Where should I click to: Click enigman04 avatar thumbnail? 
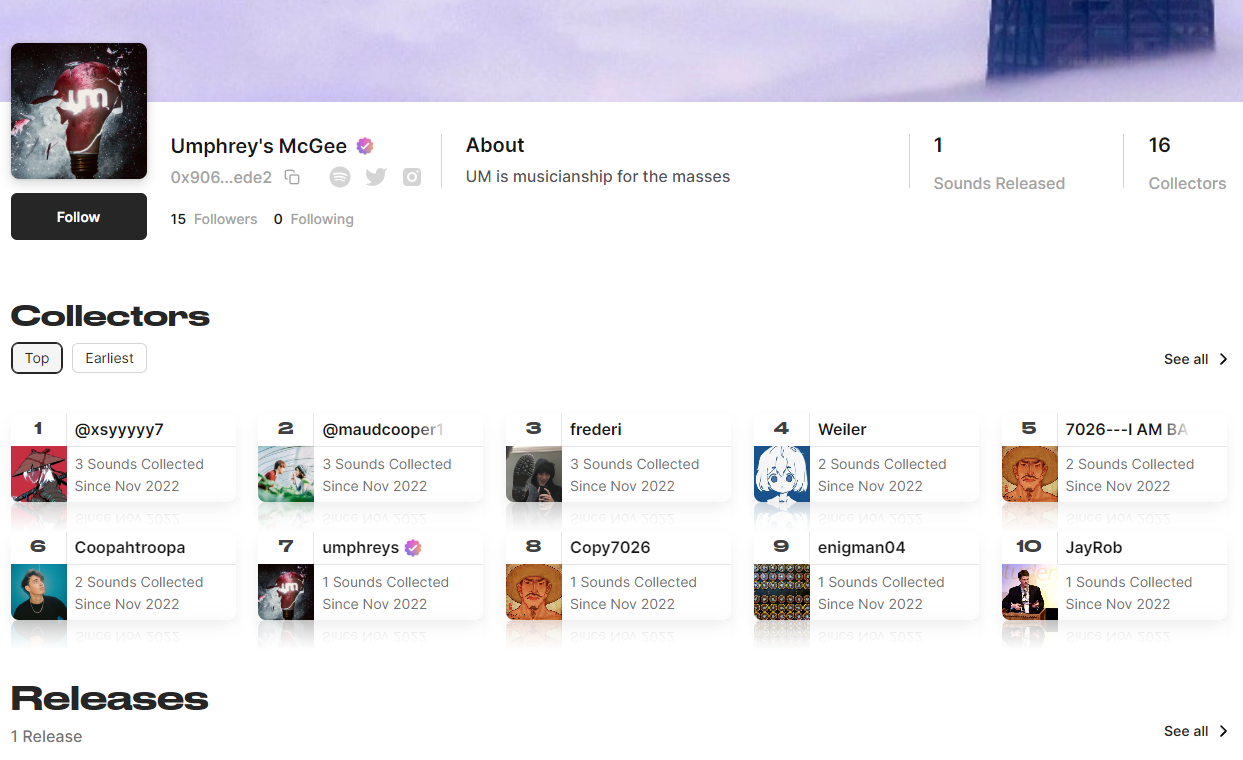pos(782,592)
